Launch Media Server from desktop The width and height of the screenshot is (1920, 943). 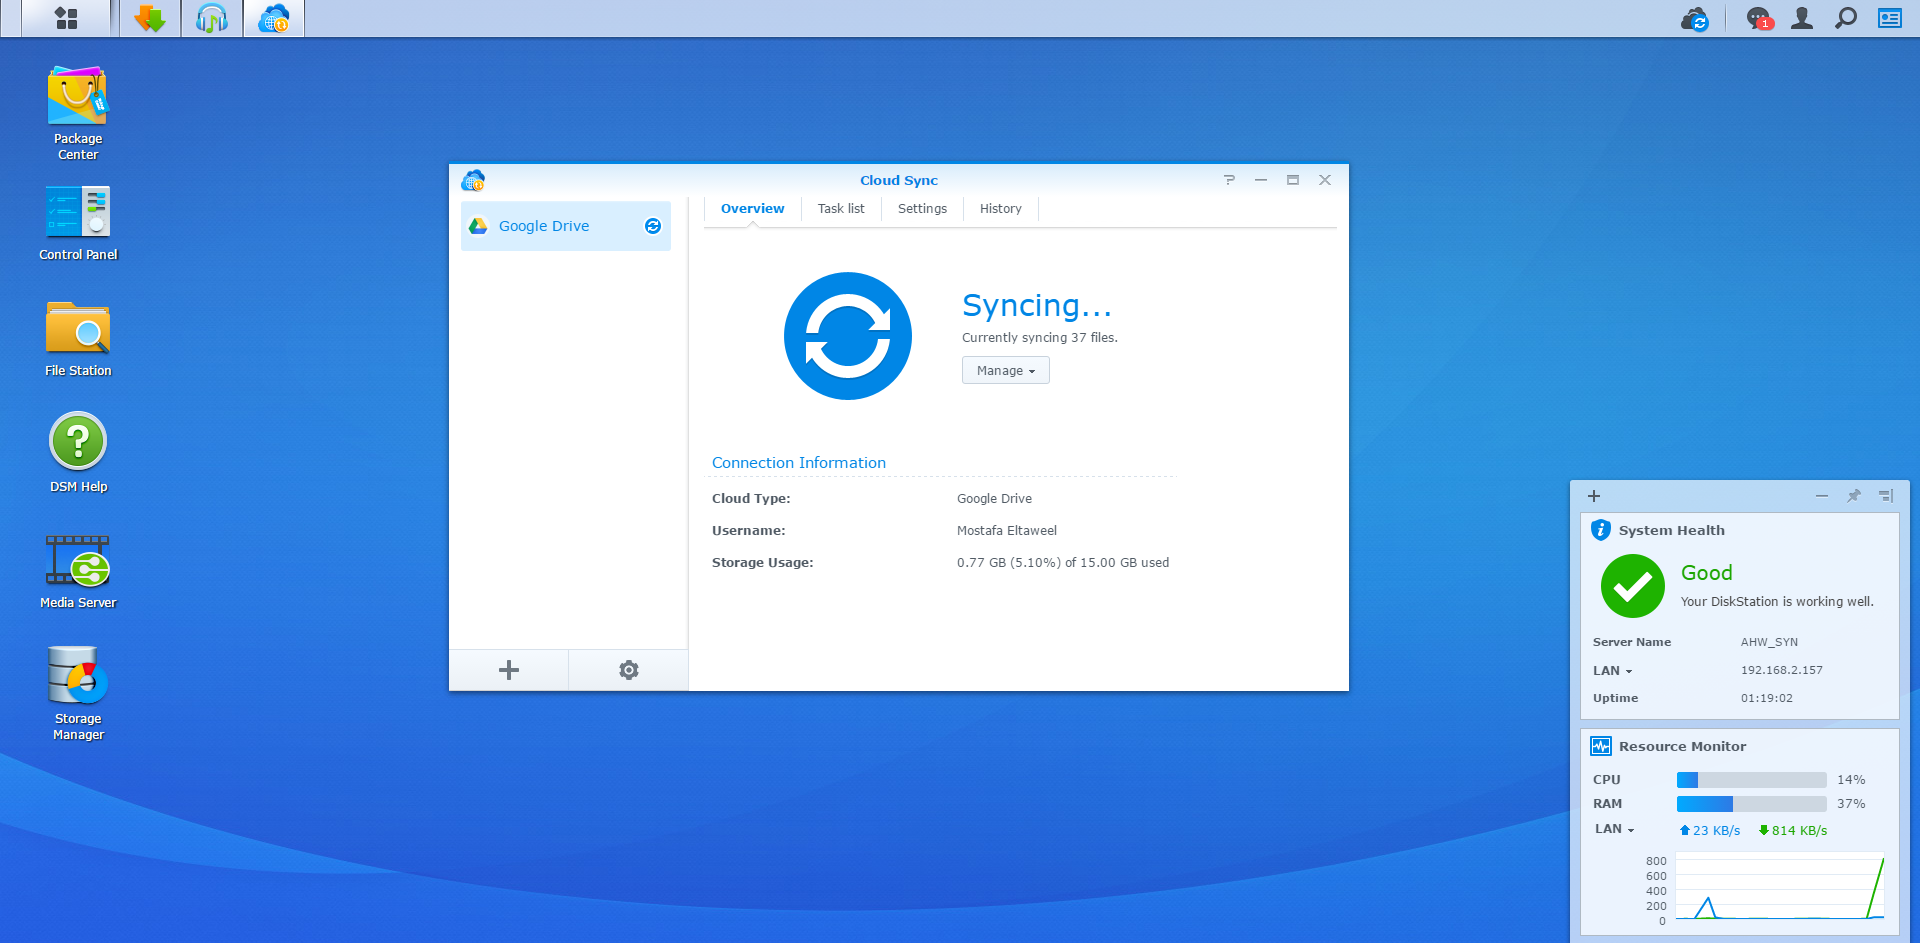pyautogui.click(x=78, y=572)
